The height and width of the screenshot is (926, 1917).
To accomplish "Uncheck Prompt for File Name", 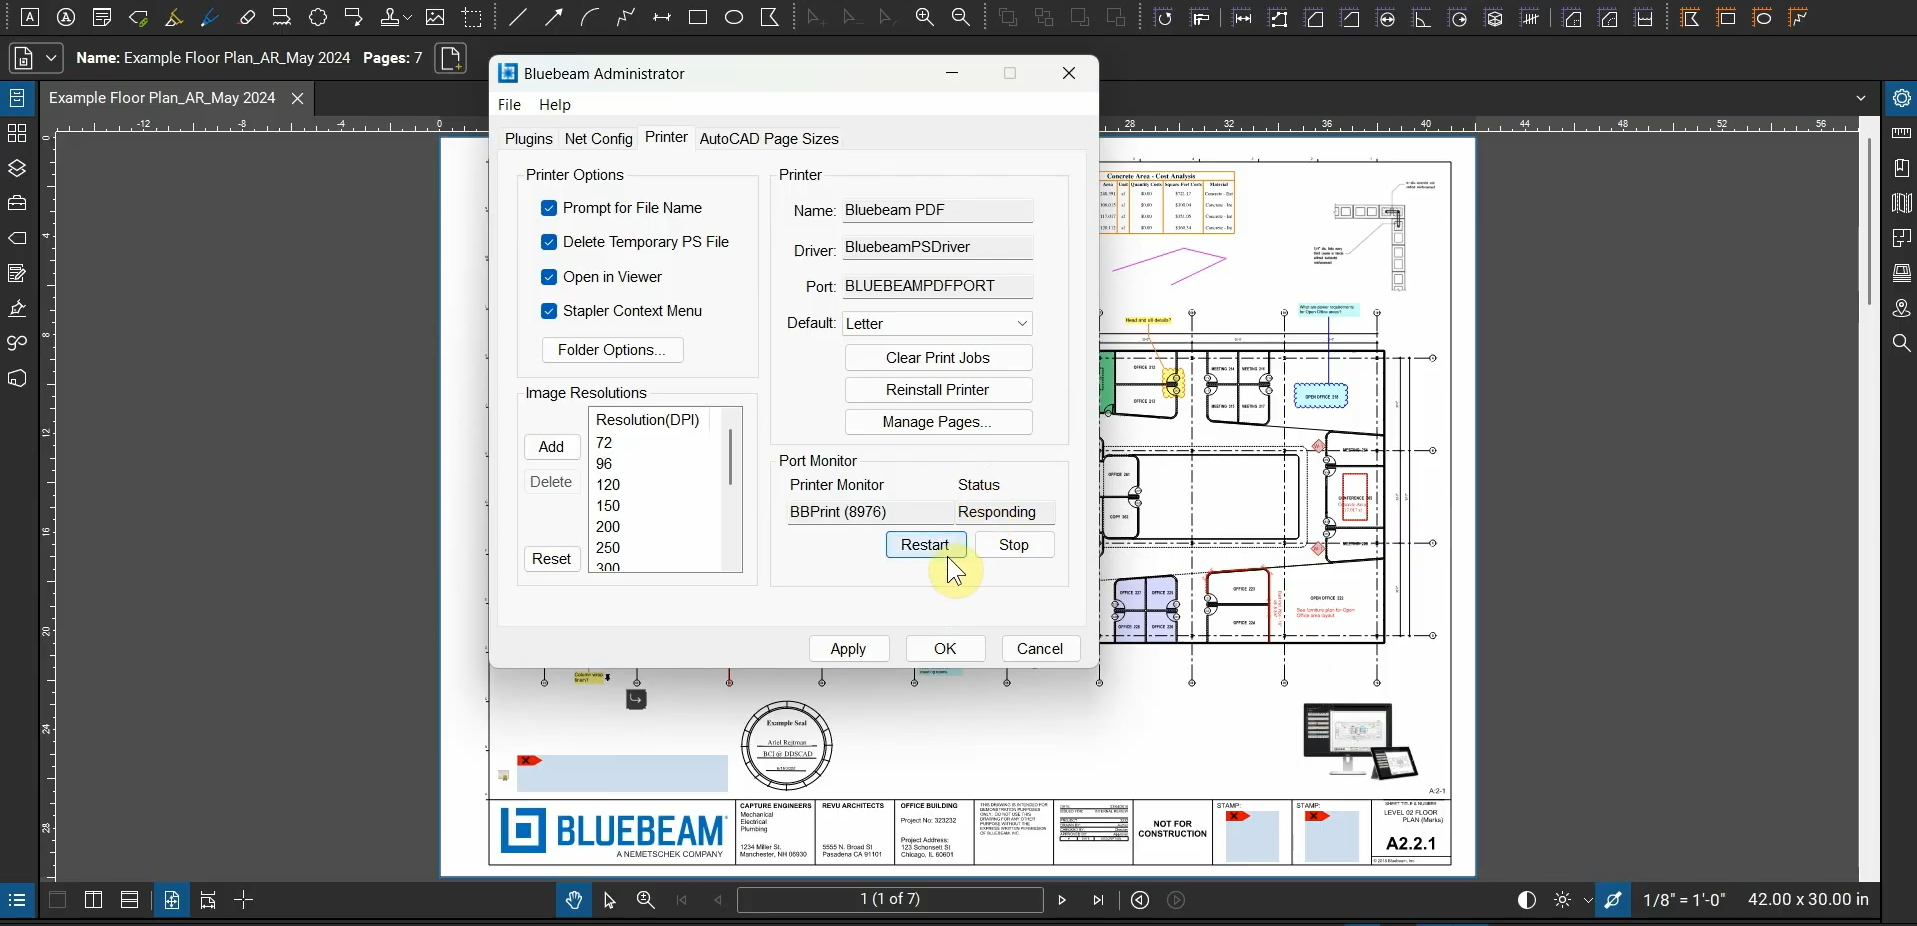I will point(549,209).
